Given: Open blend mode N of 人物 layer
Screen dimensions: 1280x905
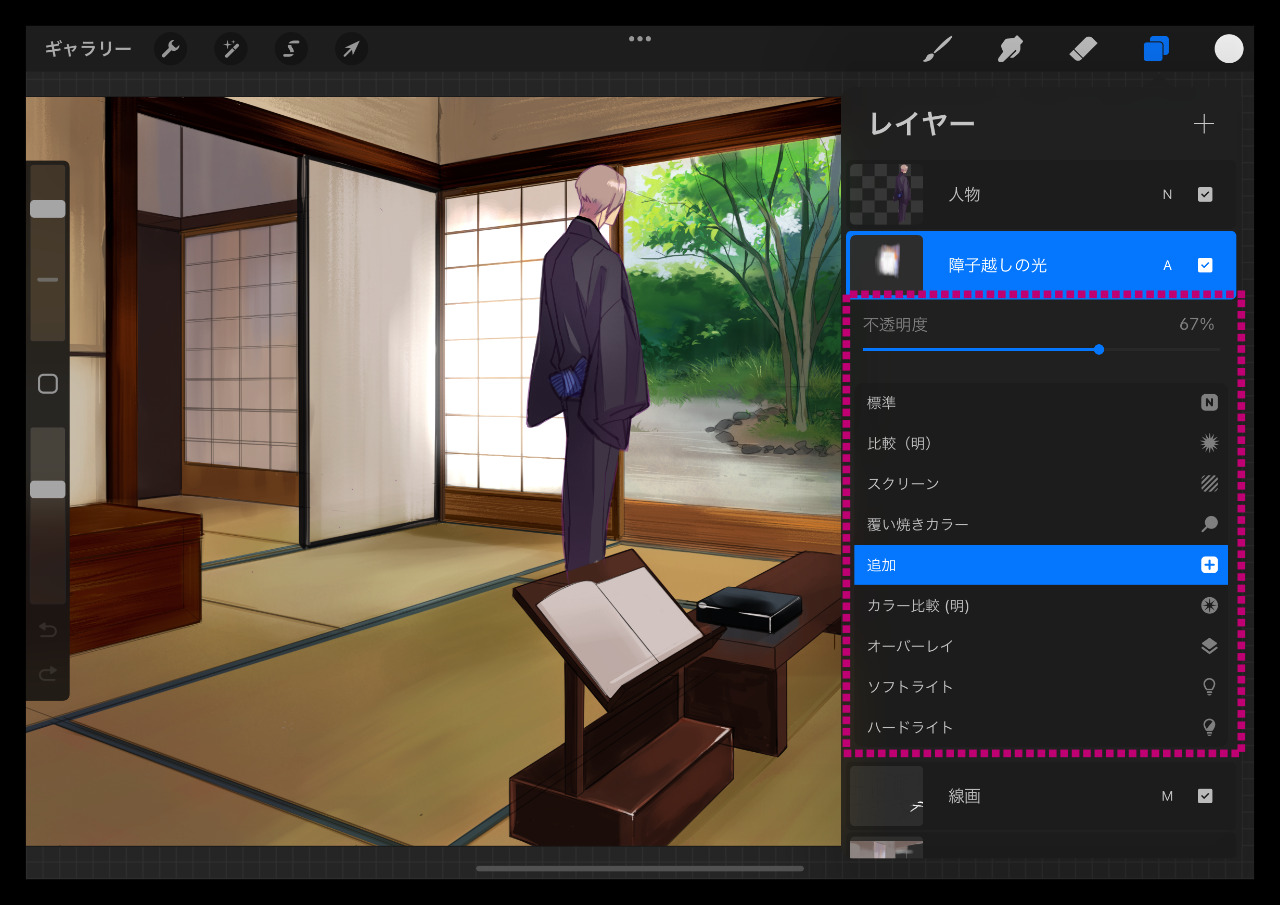Looking at the screenshot, I should 1167,195.
